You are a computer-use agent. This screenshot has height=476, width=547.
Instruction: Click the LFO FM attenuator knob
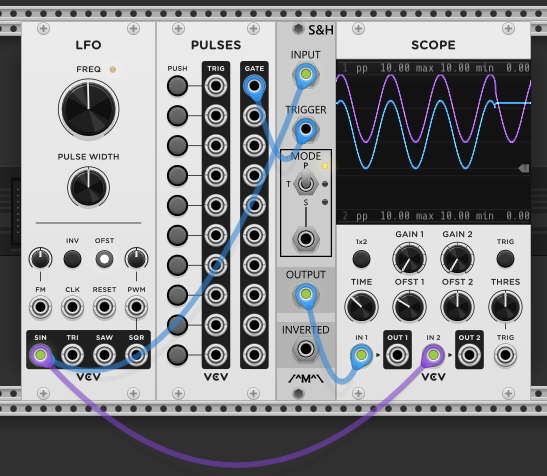(x=40, y=259)
